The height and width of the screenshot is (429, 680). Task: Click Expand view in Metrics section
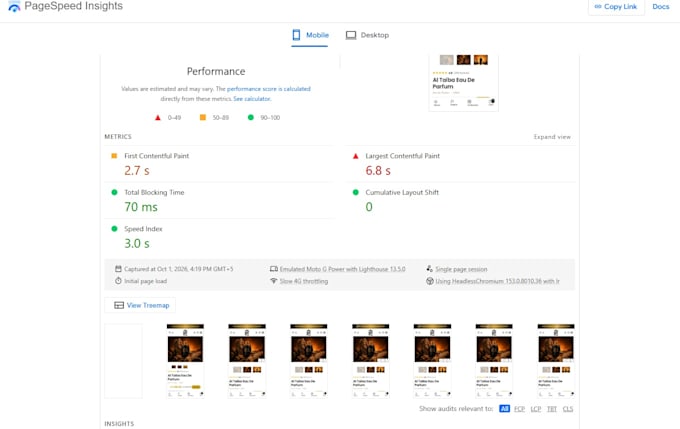552,137
